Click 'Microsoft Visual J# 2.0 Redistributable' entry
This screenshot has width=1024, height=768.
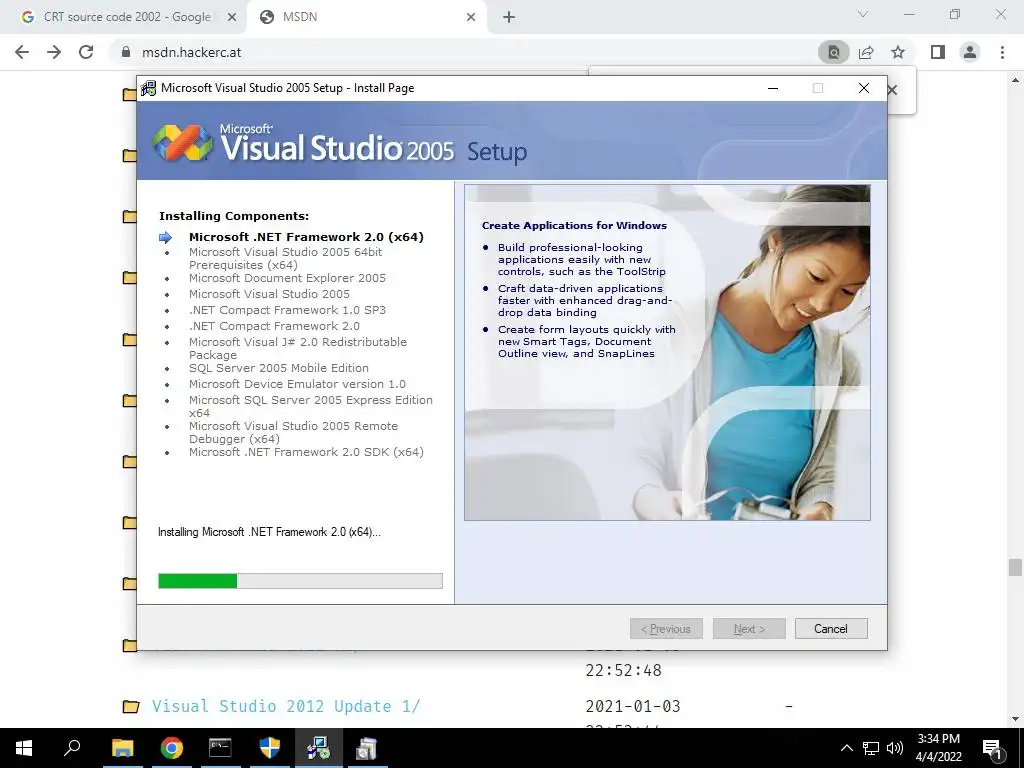tap(298, 348)
